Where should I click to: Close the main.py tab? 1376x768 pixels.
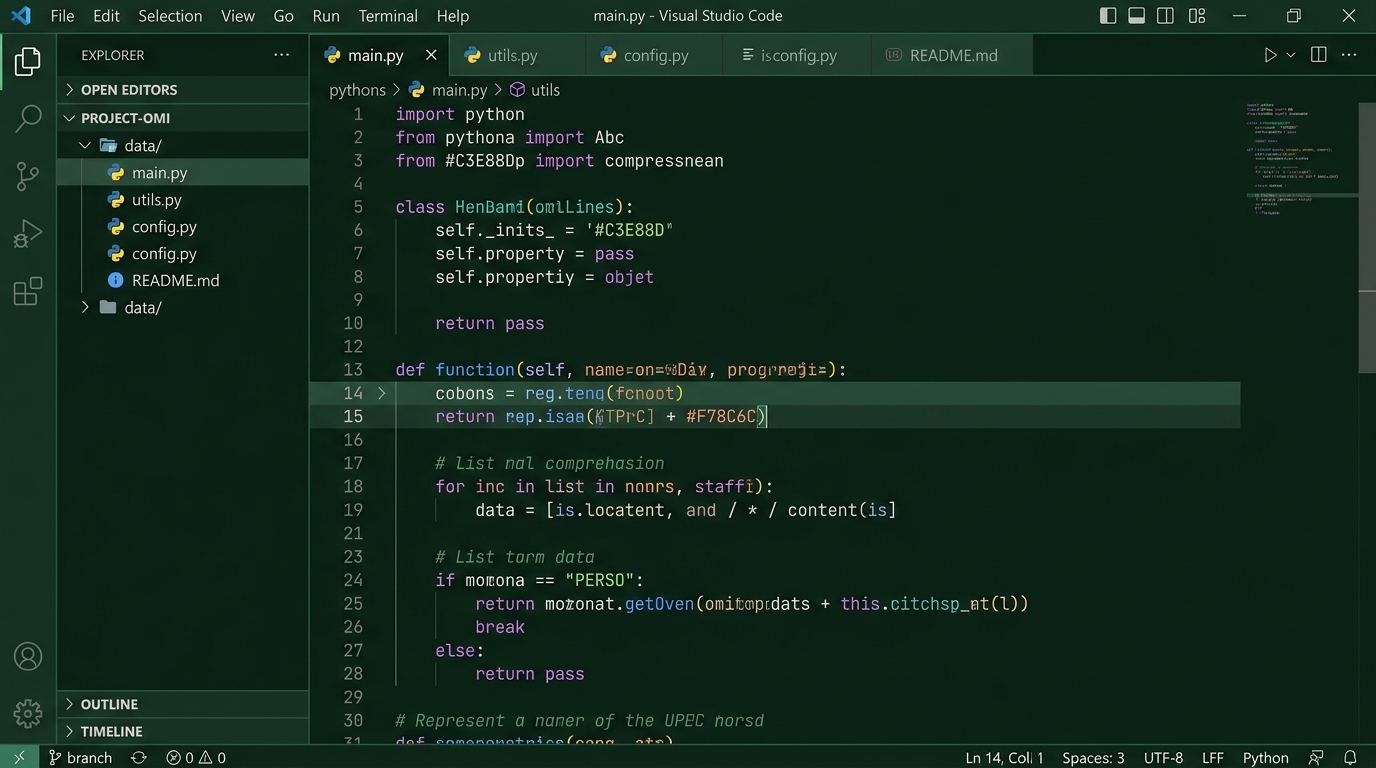[431, 55]
